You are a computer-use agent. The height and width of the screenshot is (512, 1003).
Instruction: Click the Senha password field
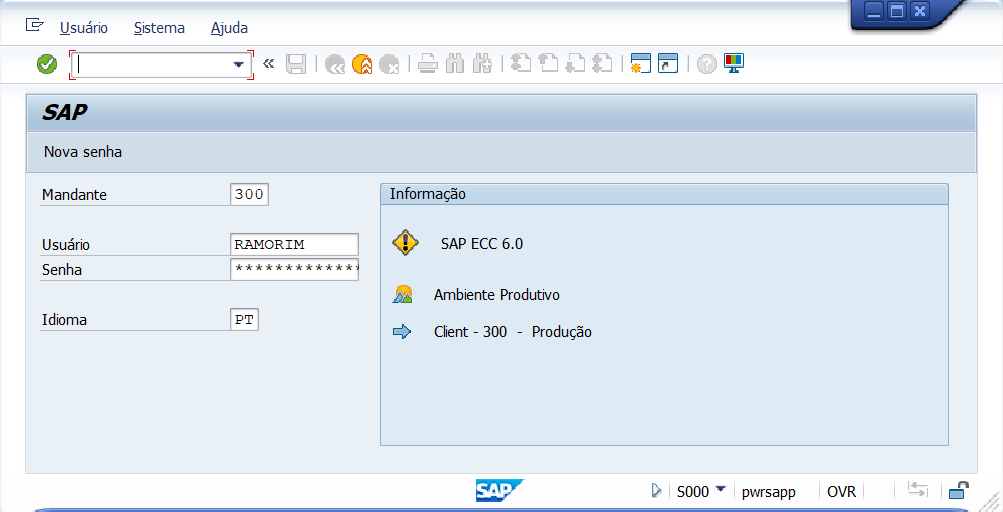coord(294,269)
